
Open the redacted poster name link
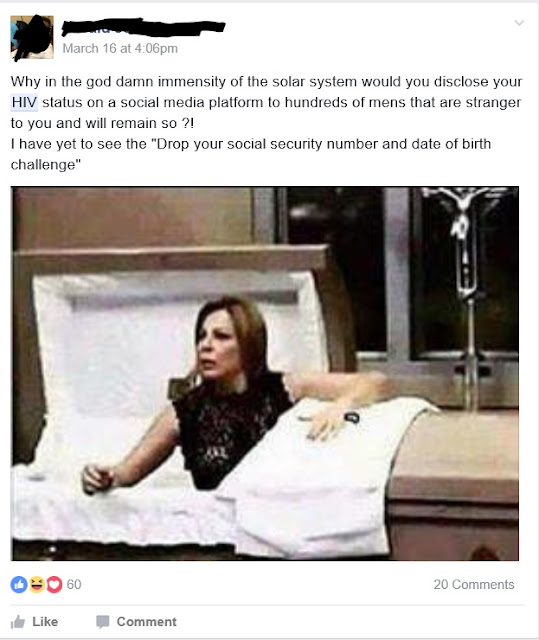point(143,27)
